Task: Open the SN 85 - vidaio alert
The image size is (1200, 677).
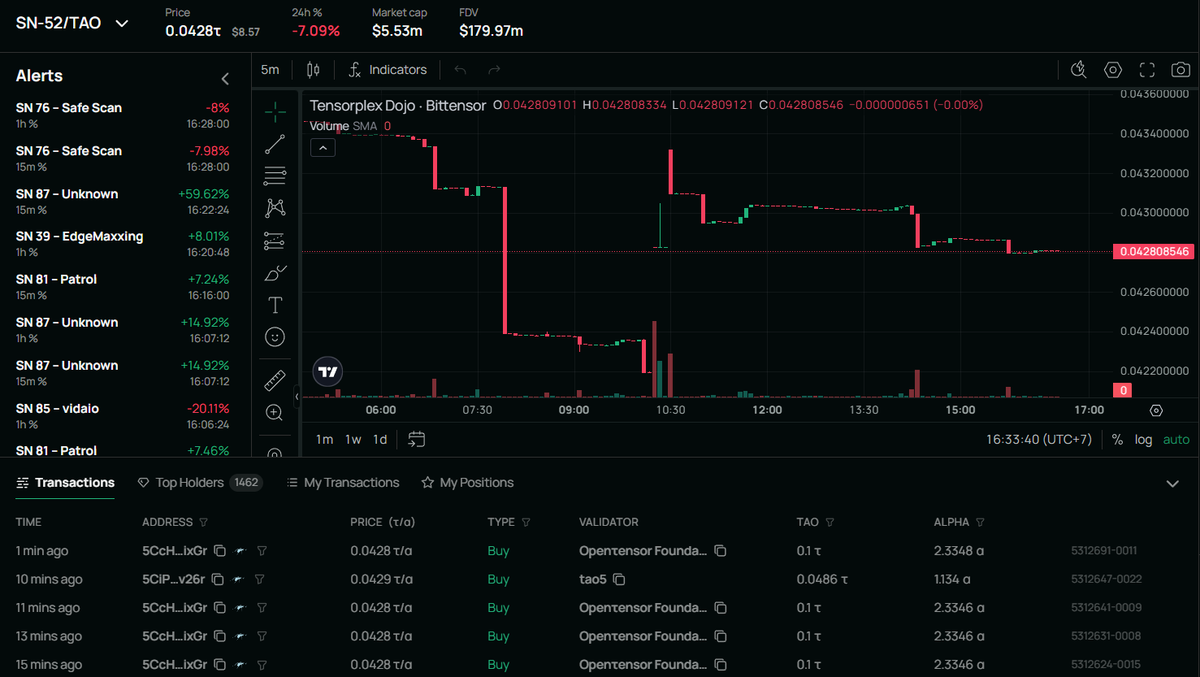Action: point(123,416)
